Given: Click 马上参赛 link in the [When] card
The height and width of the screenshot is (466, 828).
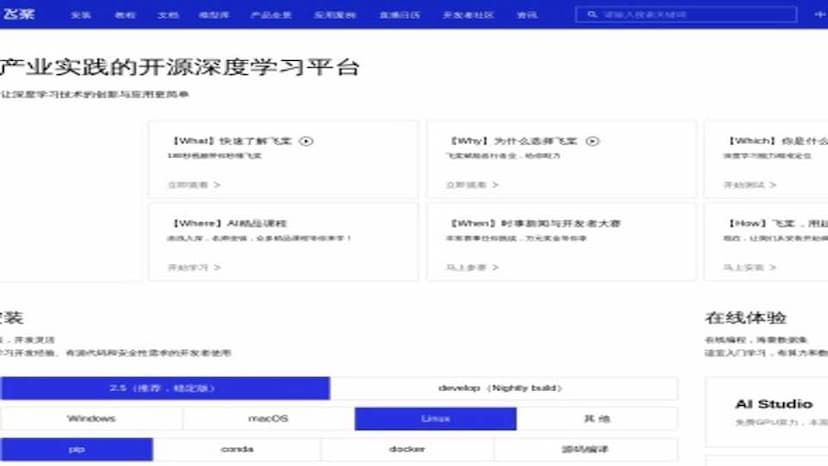Looking at the screenshot, I should [472, 267].
